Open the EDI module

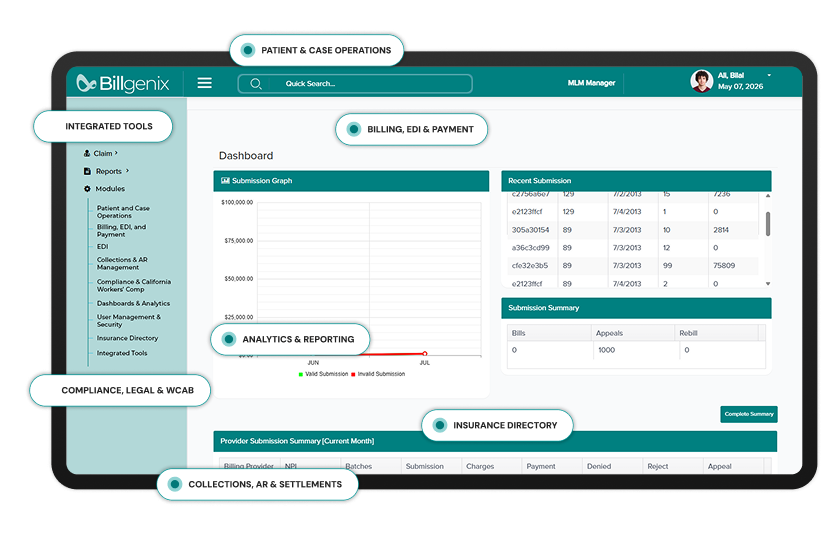point(102,247)
